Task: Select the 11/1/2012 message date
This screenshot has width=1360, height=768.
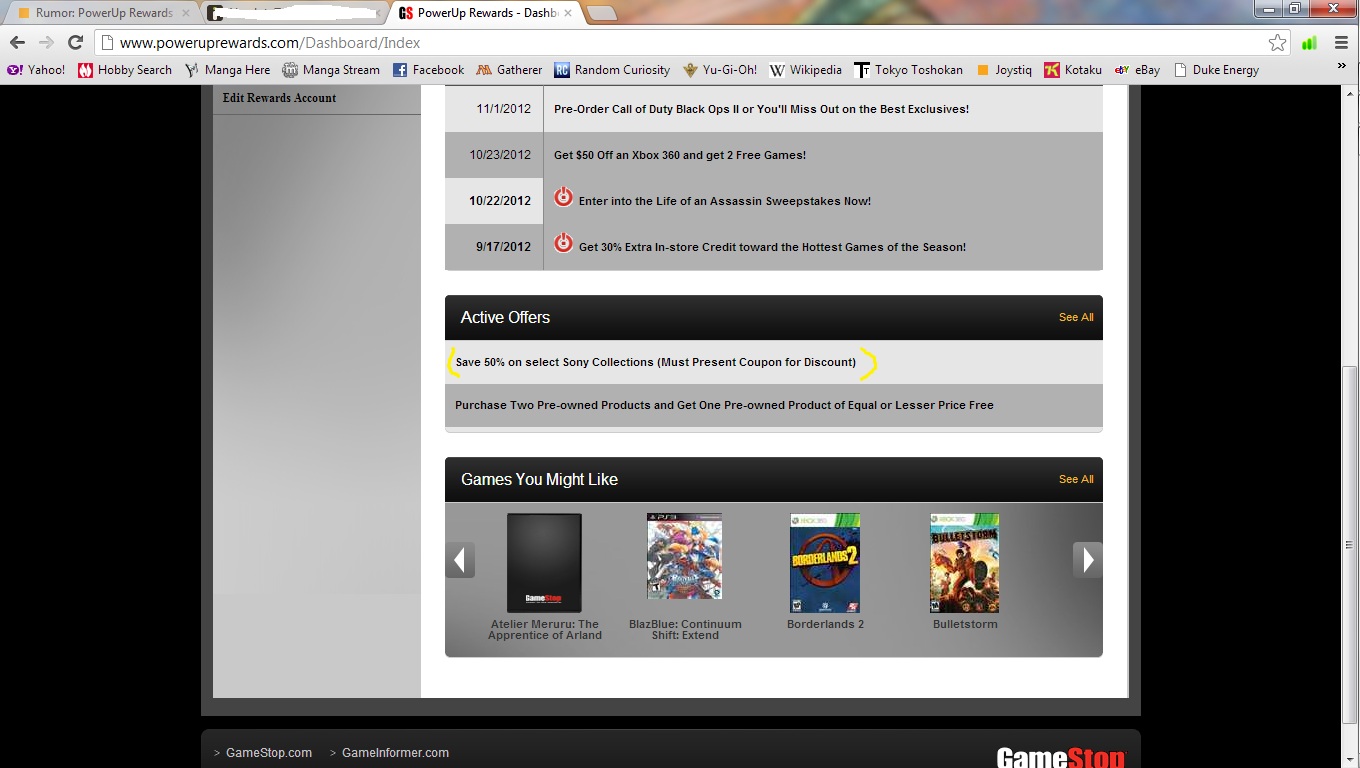Action: coord(504,109)
